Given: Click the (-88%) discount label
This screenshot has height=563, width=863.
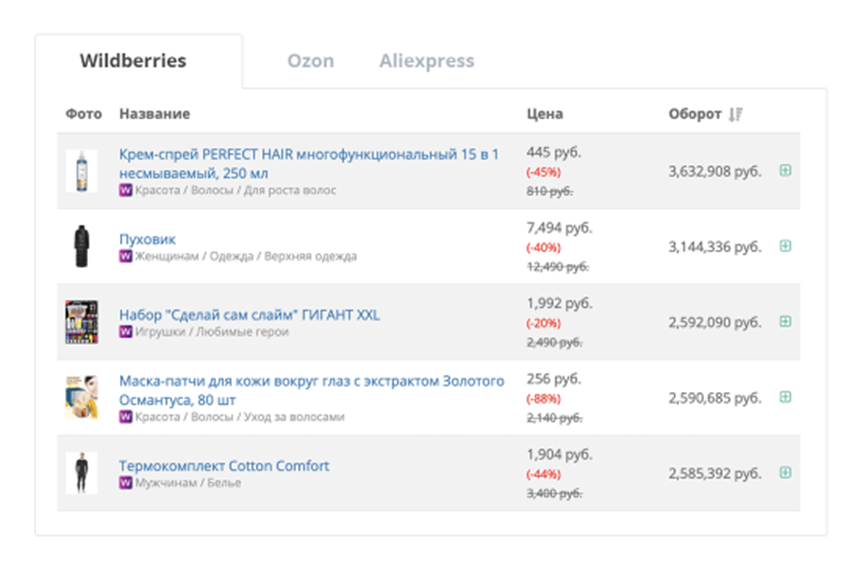Looking at the screenshot, I should pos(543,398).
